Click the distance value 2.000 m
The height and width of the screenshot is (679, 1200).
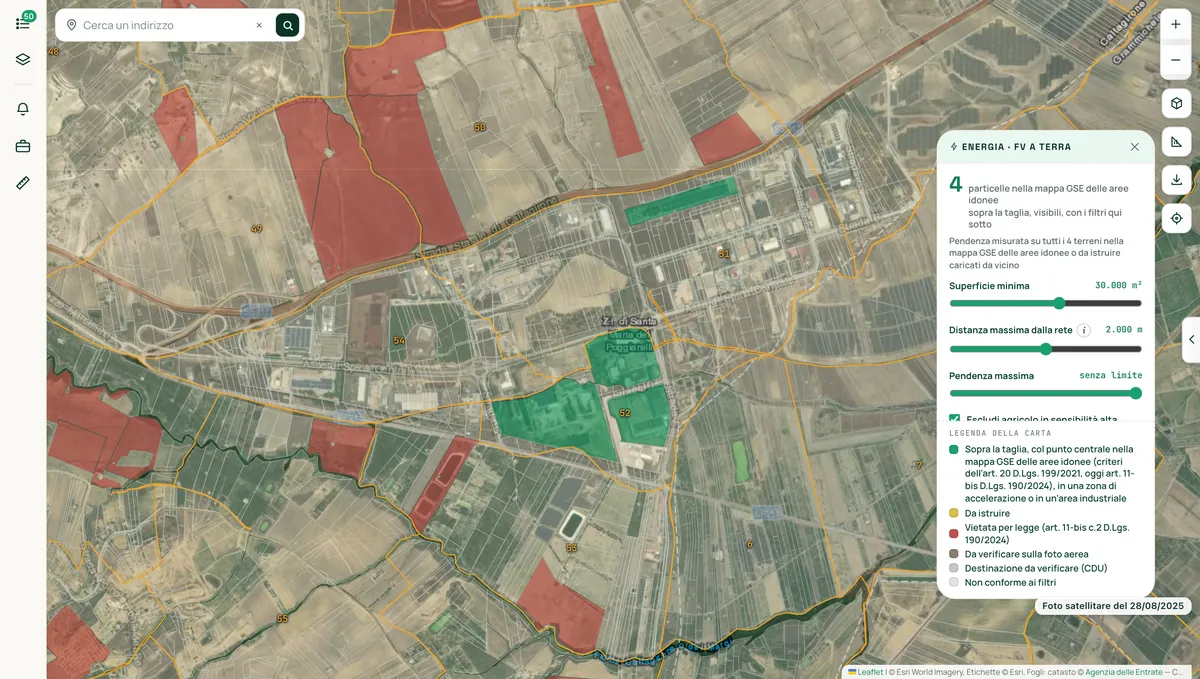click(1124, 329)
